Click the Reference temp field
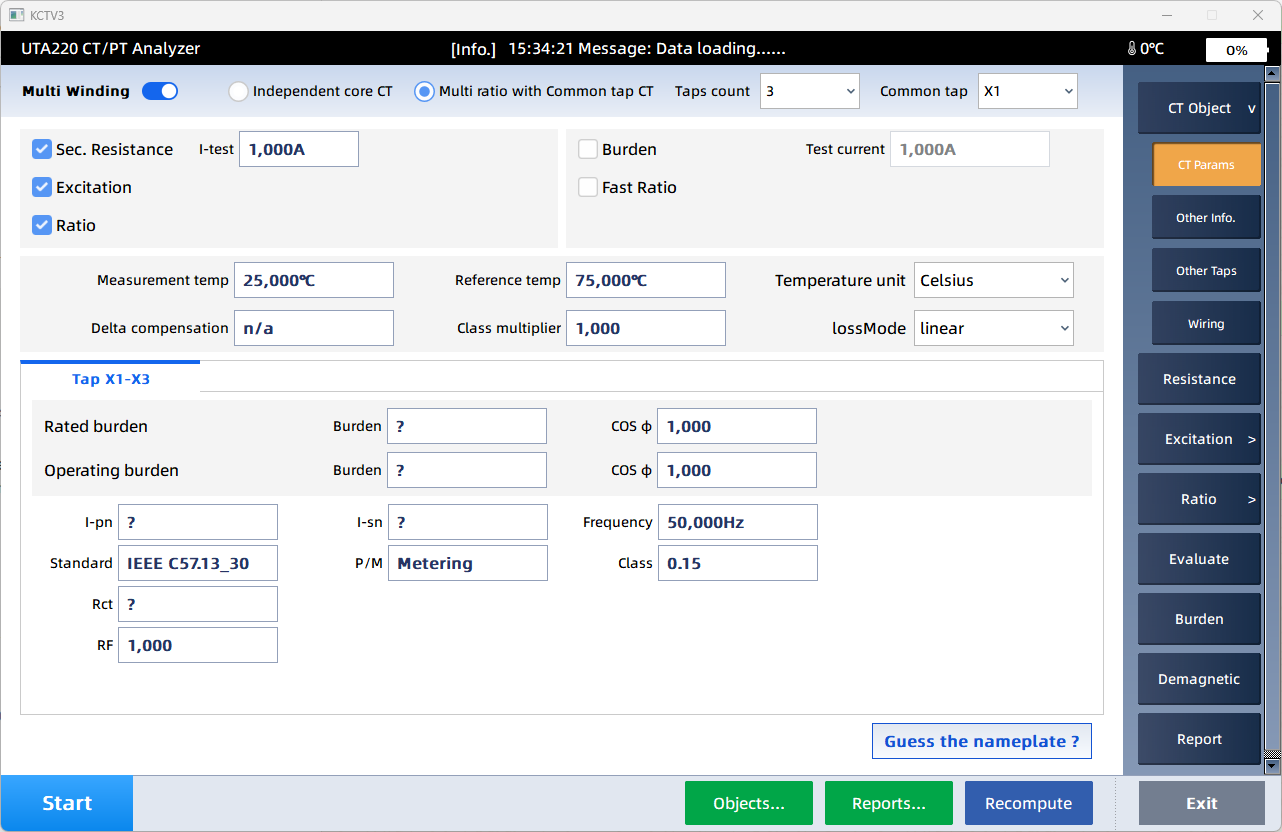The image size is (1282, 832). coord(646,280)
